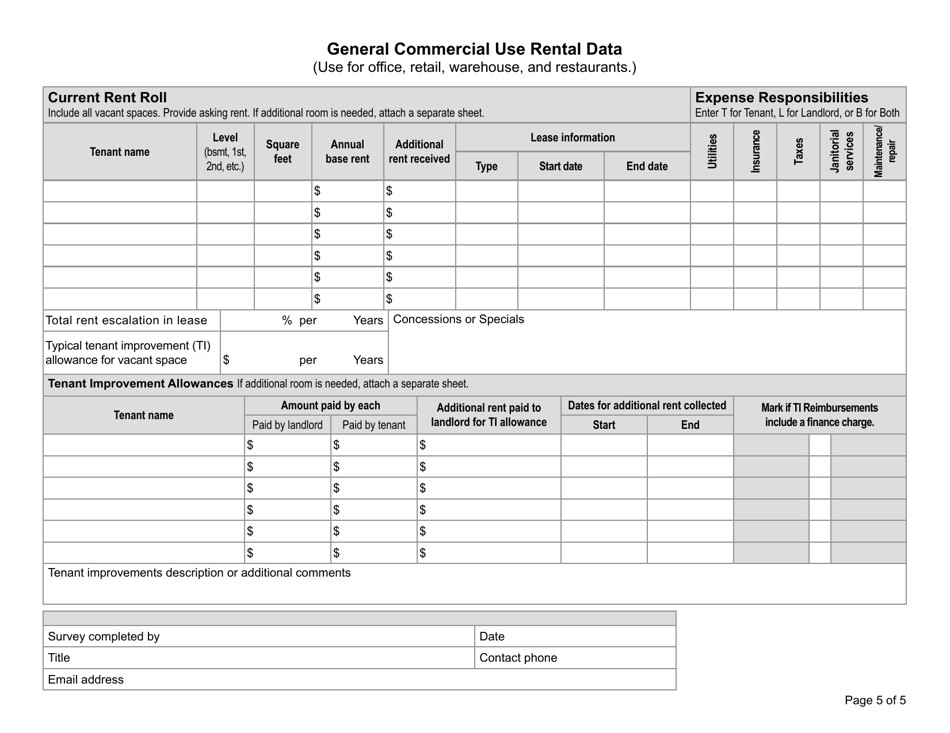This screenshot has width=950, height=733.
Task: Select the lease Type cell, first row
Action: pos(487,189)
